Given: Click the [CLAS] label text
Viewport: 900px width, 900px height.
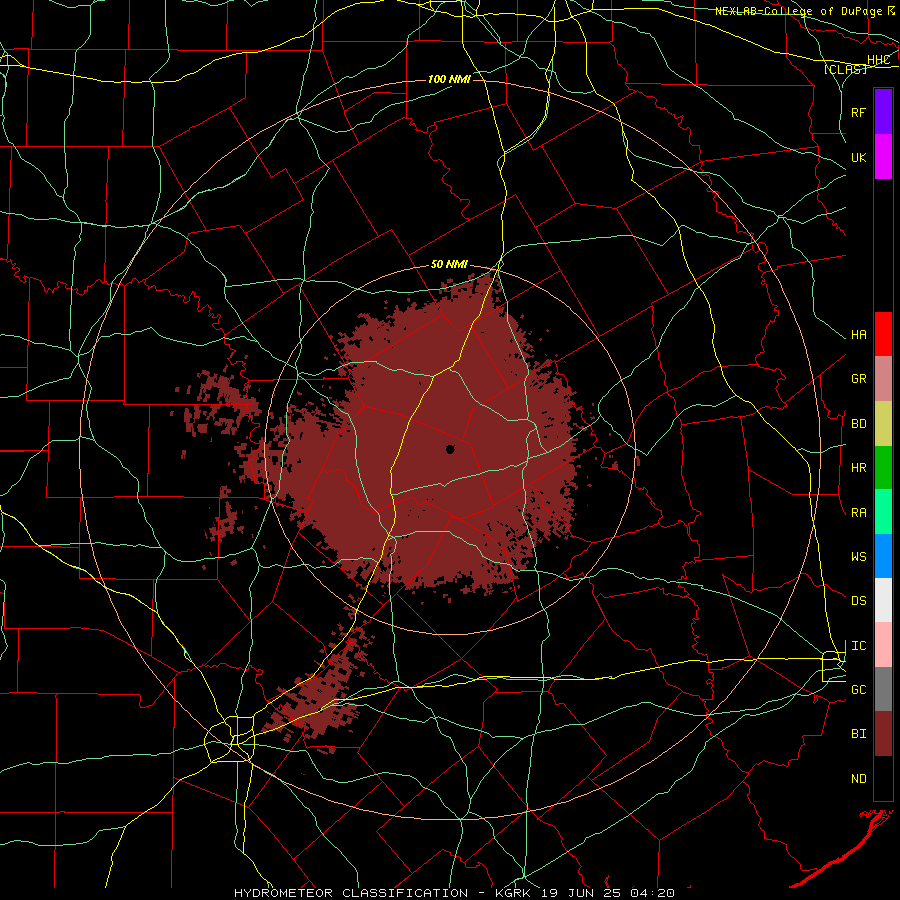Looking at the screenshot, I should tap(845, 70).
